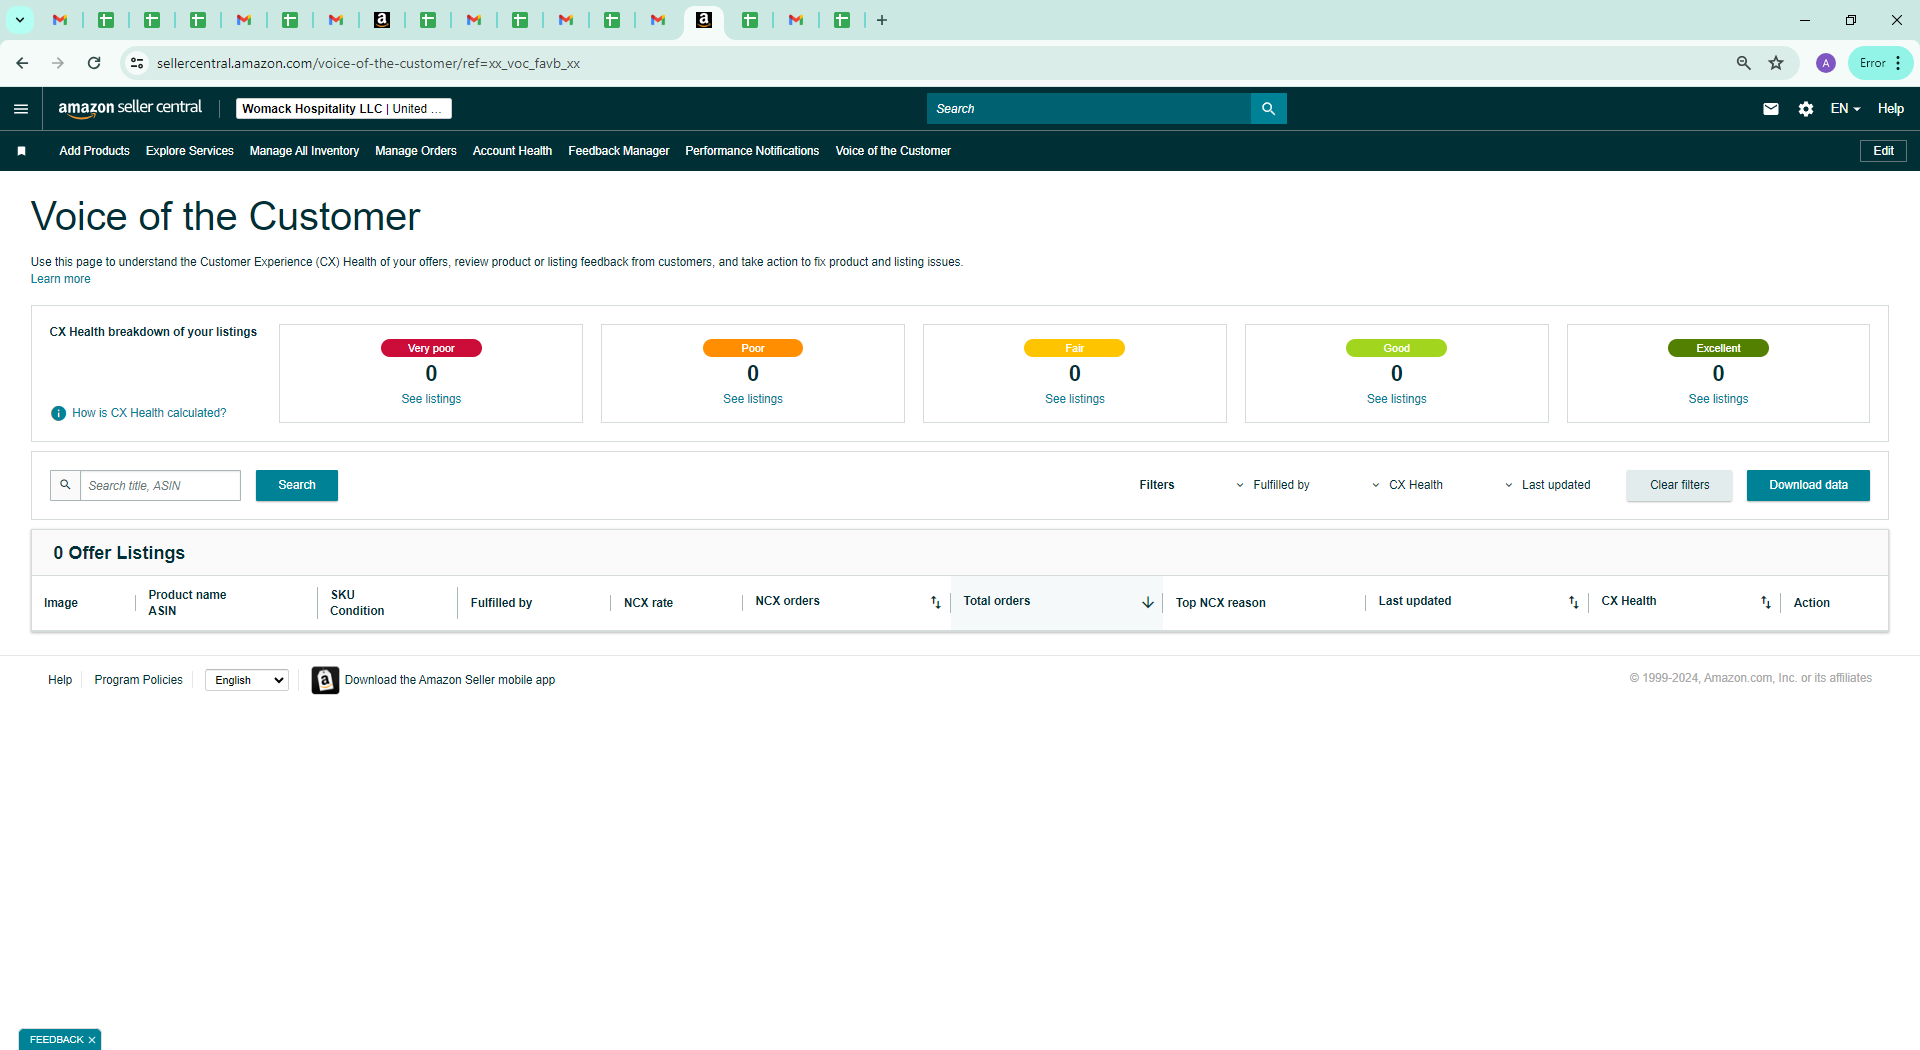Open footer Help link
Viewport: 1920px width, 1050px height.
coord(60,680)
